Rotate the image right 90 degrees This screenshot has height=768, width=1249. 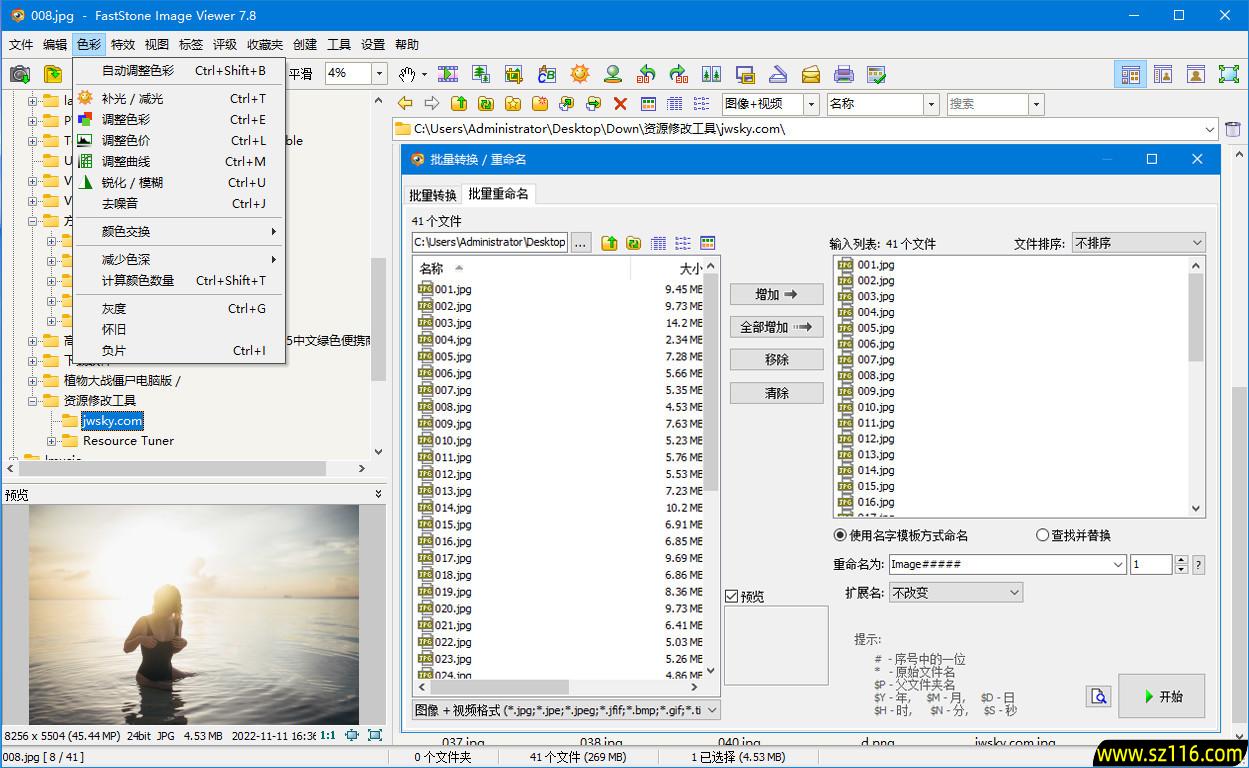click(679, 73)
